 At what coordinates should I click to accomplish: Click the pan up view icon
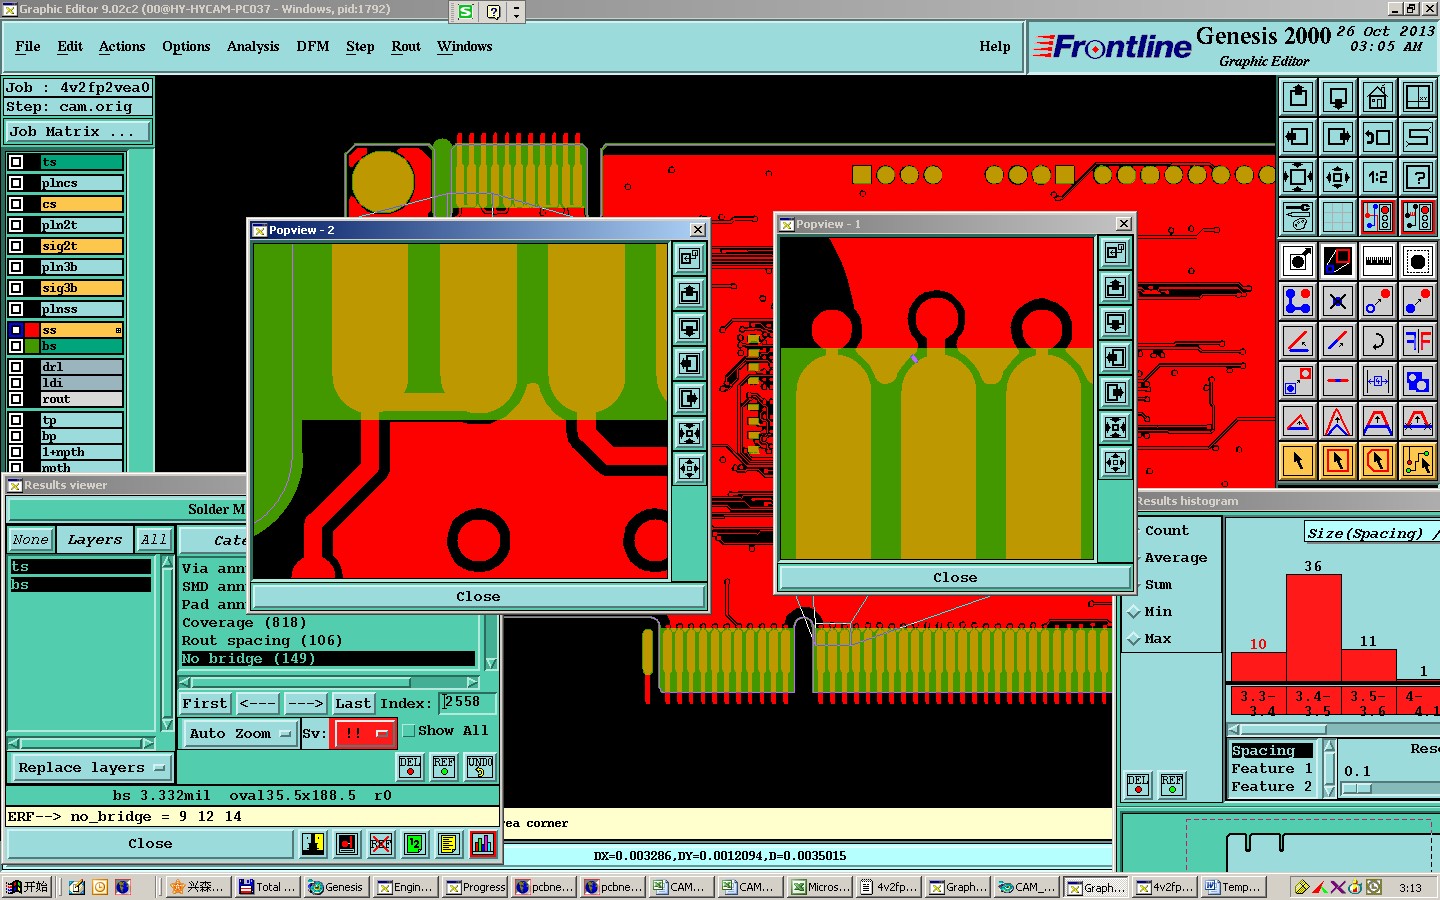tap(1298, 97)
